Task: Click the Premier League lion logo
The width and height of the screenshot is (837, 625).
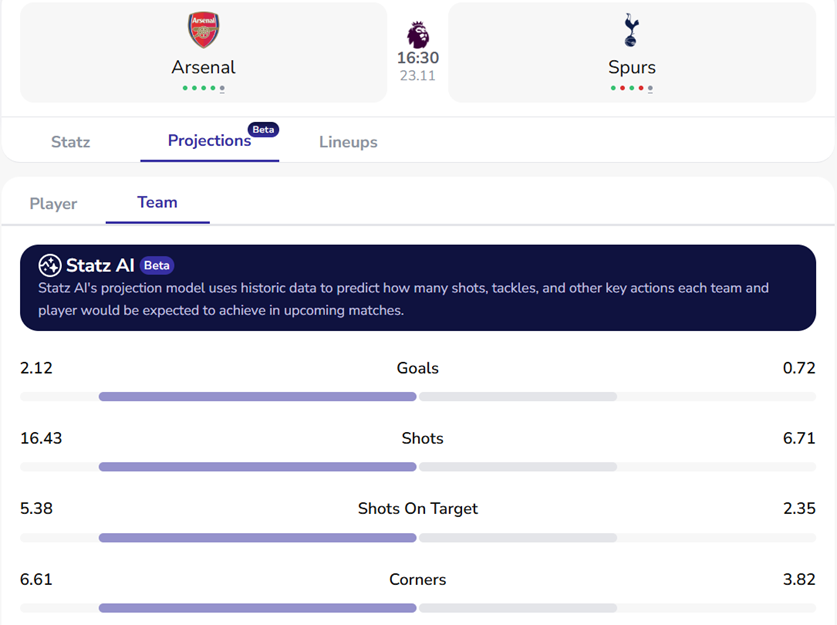Action: (x=417, y=35)
